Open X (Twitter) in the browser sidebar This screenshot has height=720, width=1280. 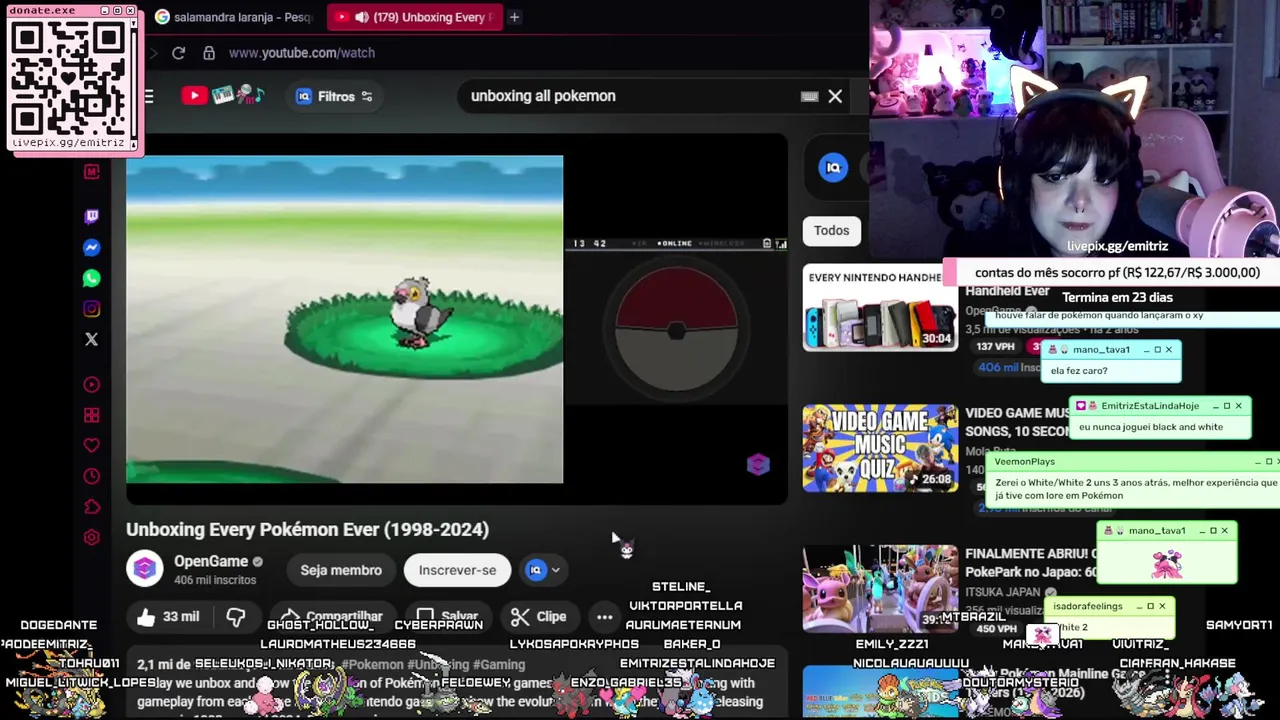91,340
